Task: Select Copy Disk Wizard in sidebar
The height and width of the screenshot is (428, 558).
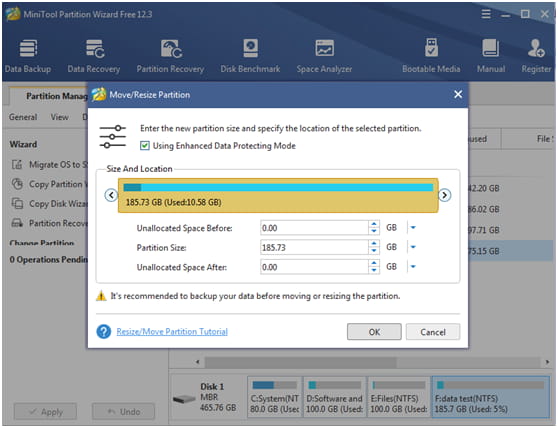Action: 50,204
